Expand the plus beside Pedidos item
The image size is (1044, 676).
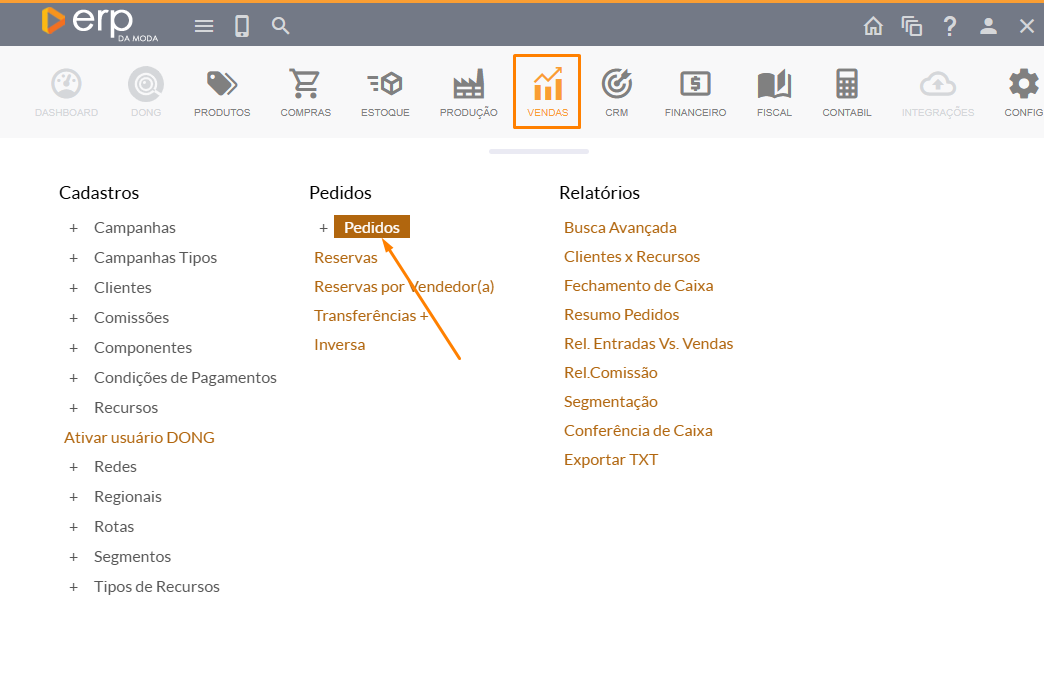pos(323,228)
